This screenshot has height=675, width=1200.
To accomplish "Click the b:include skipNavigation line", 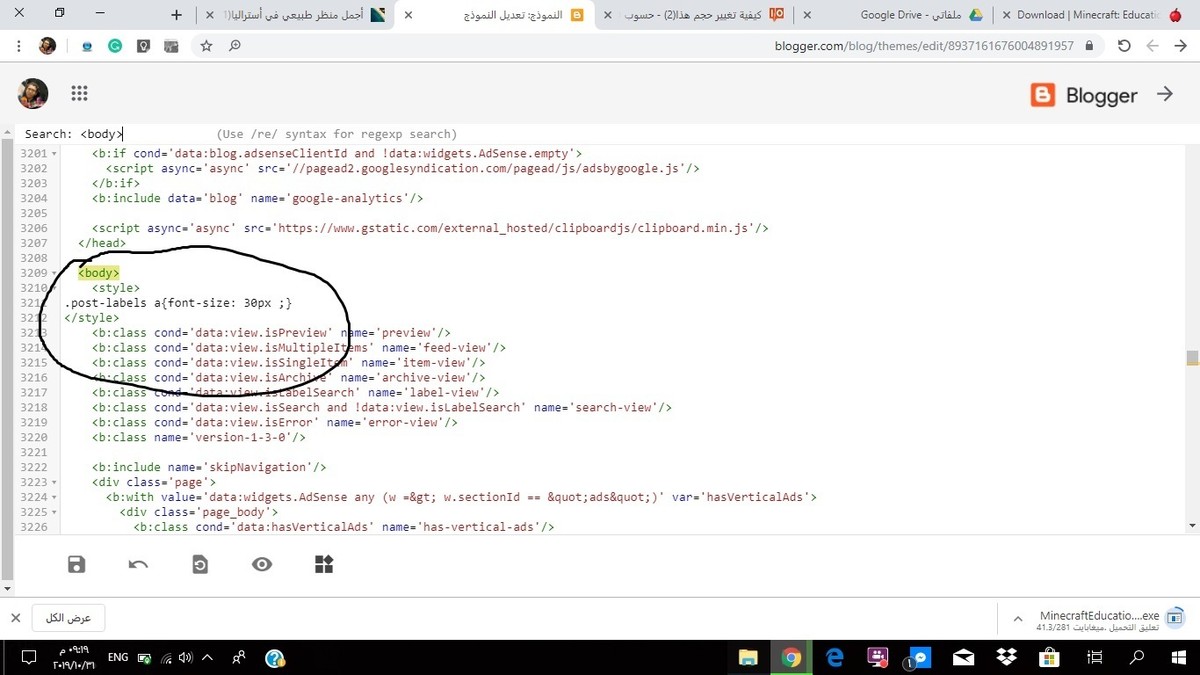I will click(210, 467).
